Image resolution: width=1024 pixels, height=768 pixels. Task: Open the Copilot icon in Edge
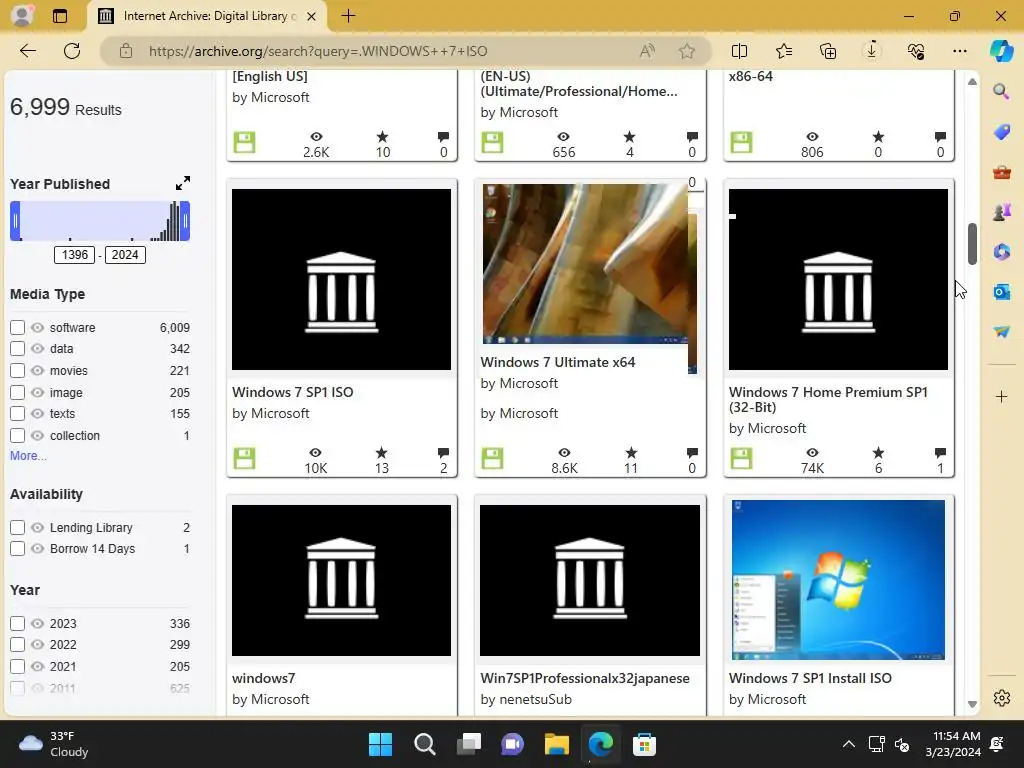click(1001, 51)
